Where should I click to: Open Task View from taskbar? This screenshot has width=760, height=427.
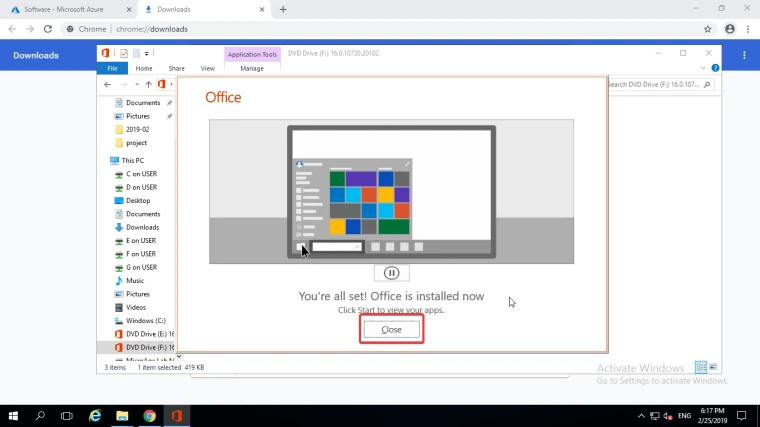[x=67, y=416]
